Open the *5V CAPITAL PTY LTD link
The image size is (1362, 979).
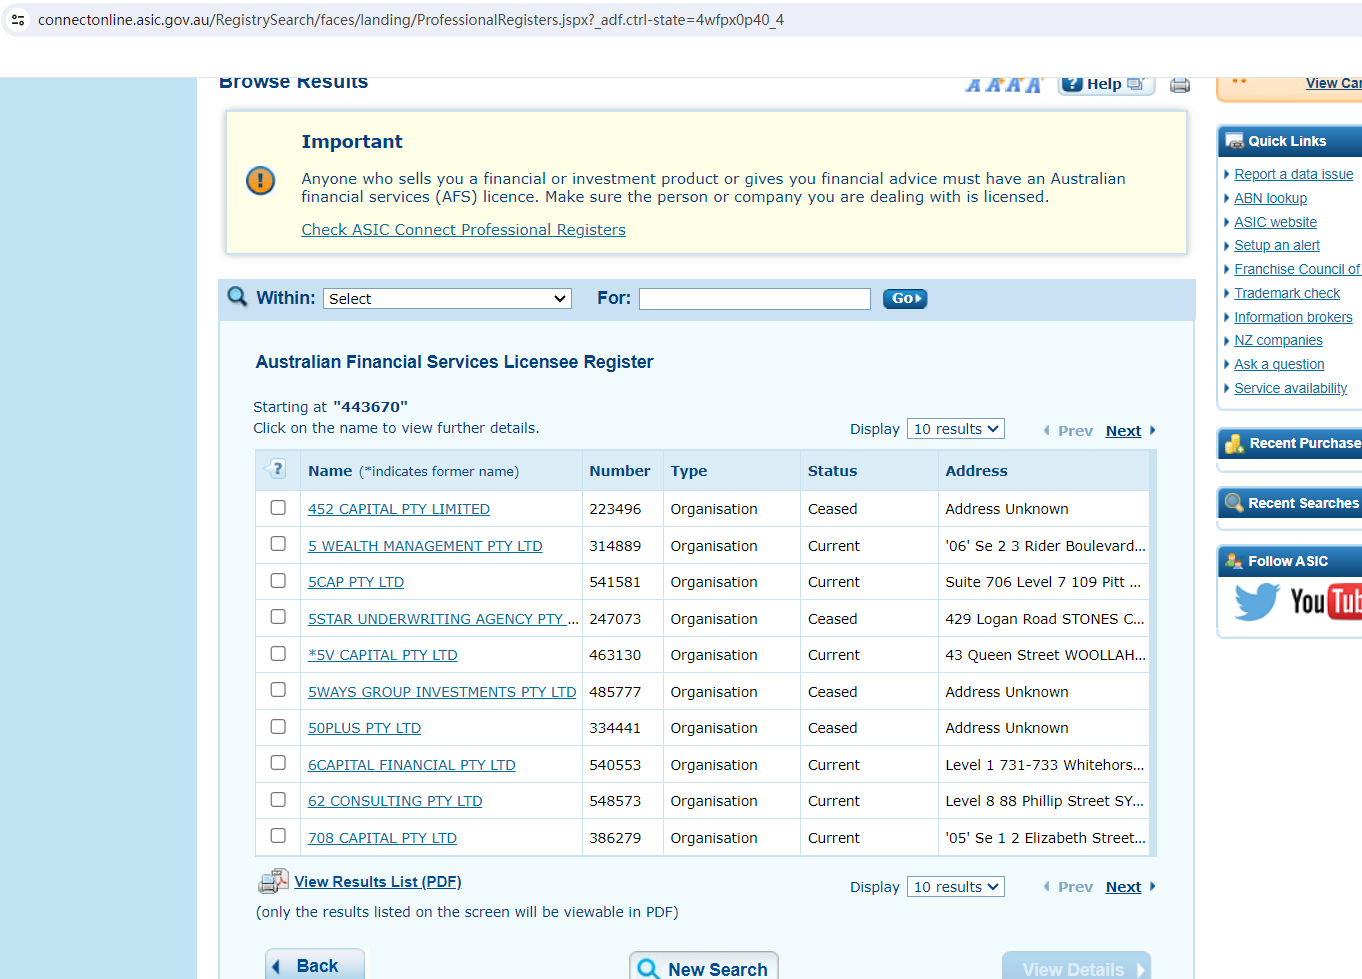[383, 655]
